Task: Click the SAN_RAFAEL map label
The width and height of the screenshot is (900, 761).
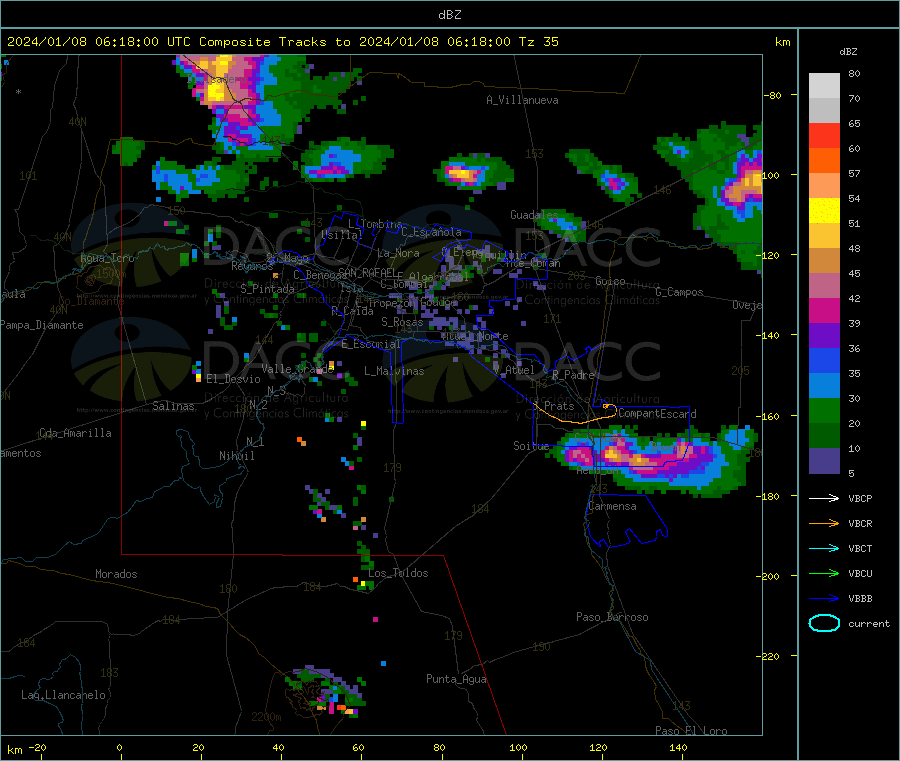Action: pyautogui.click(x=367, y=272)
